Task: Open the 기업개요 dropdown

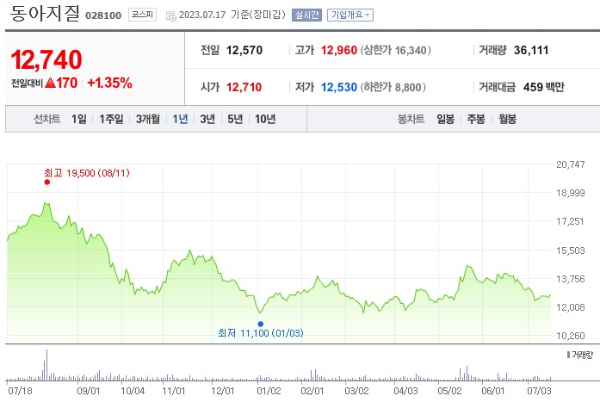Action: [350, 15]
